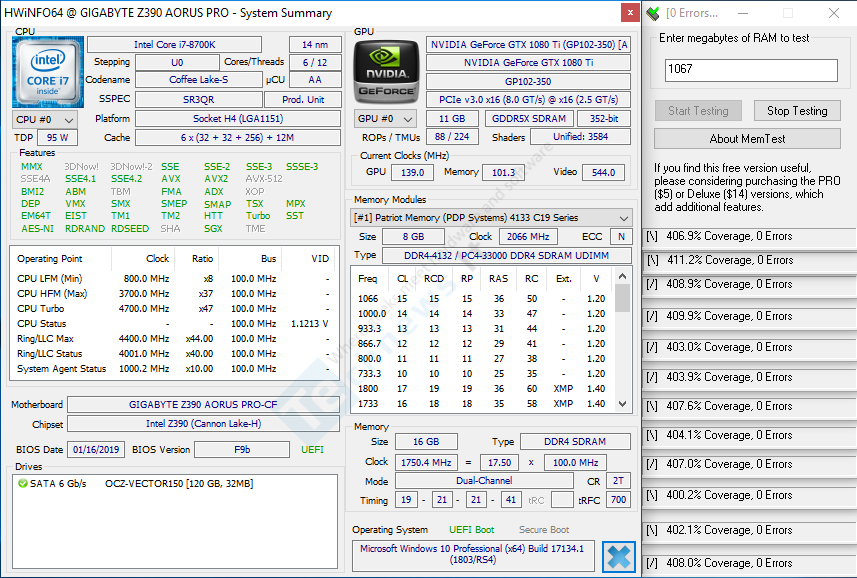Image resolution: width=857 pixels, height=578 pixels.
Task: Click the NVIDIA GeForce logo
Action: 387,71
